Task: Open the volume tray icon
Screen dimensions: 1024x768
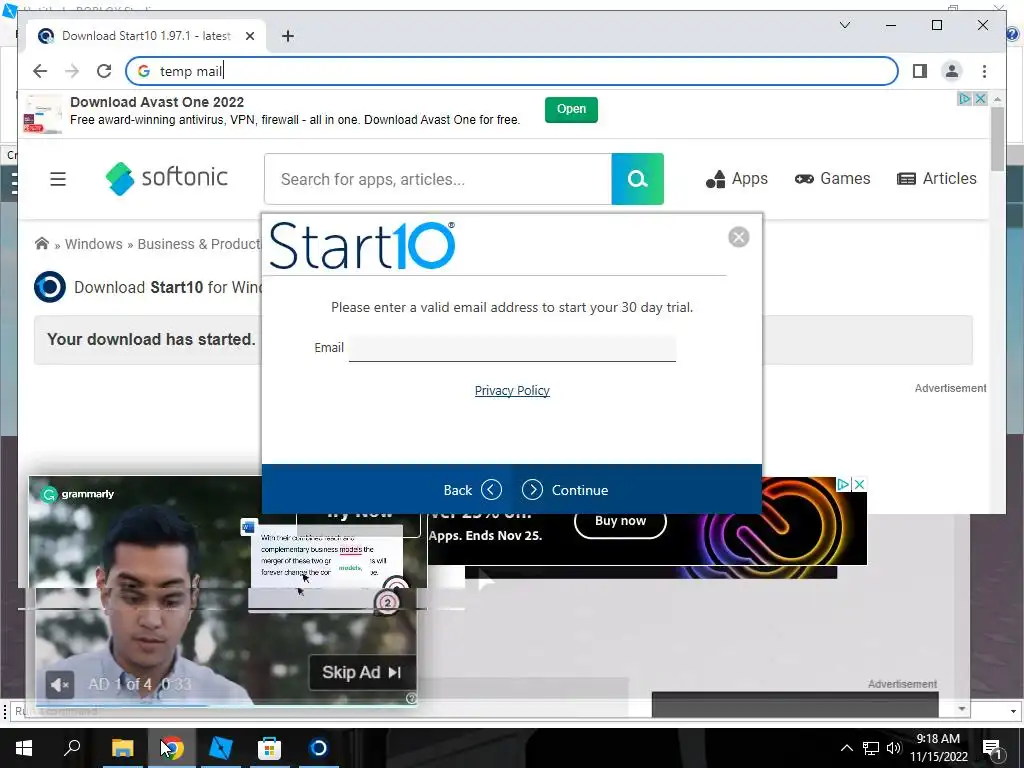Action: coord(893,748)
